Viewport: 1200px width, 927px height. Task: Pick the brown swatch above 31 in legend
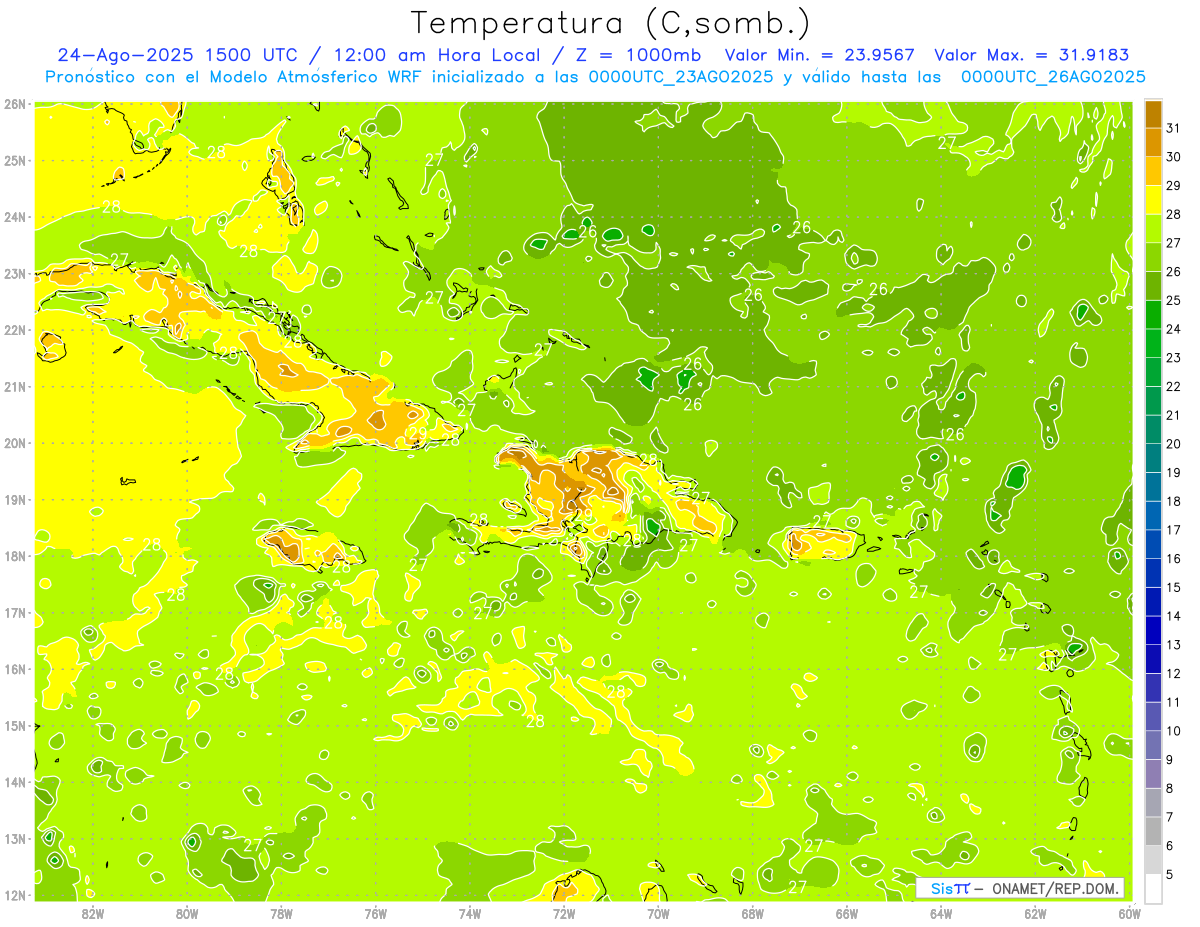point(1154,114)
